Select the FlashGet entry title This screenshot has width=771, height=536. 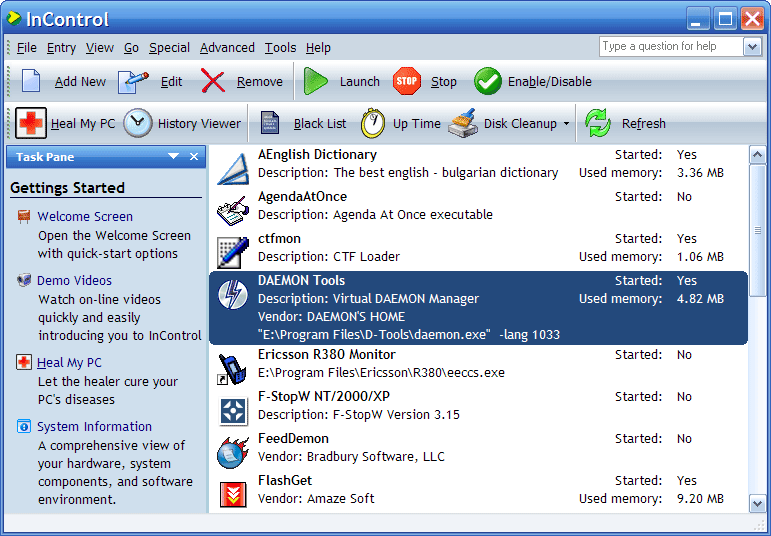[285, 480]
